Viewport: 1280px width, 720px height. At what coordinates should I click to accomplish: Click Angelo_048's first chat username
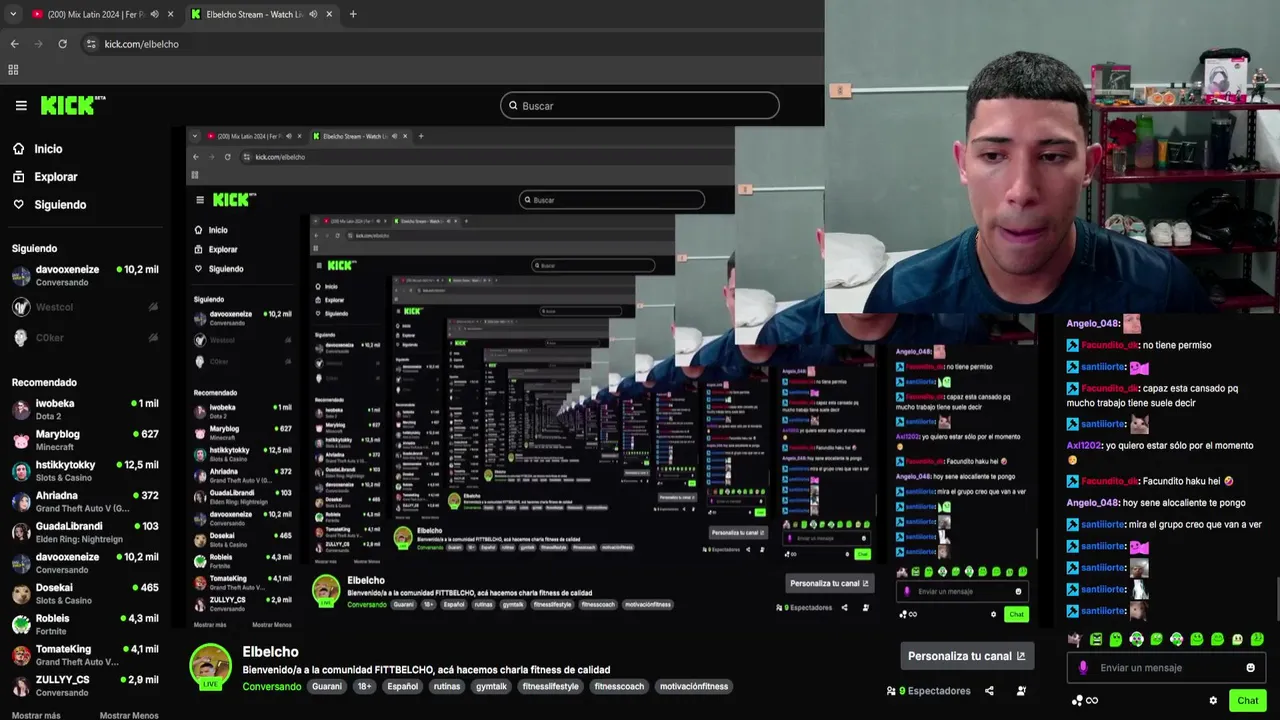[x=1093, y=324]
